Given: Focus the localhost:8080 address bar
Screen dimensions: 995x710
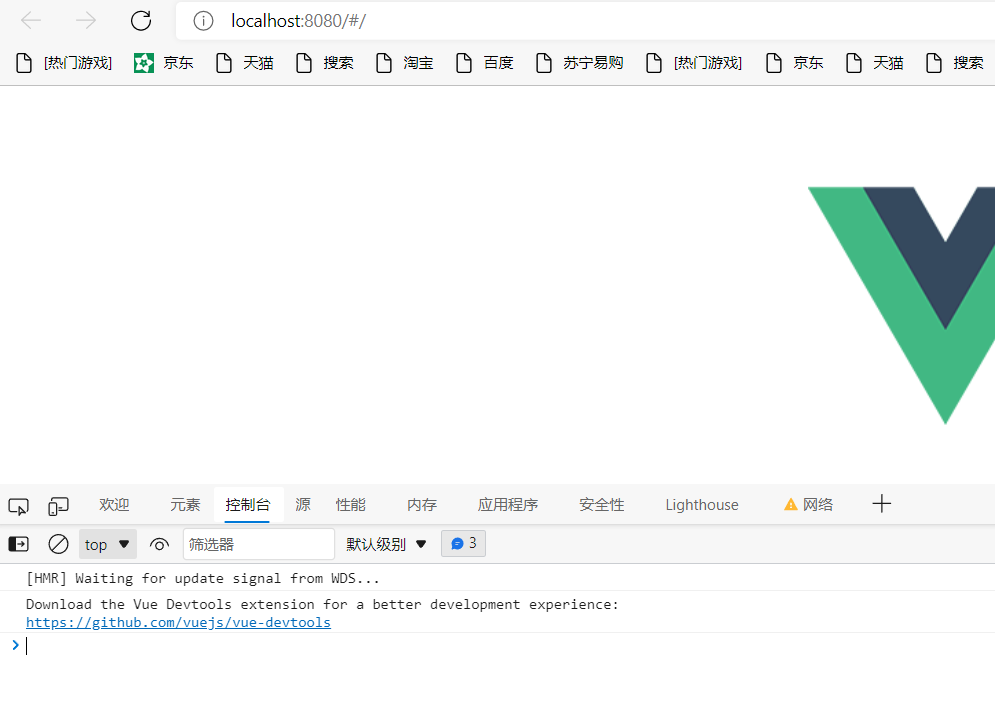Looking at the screenshot, I should (x=584, y=21).
